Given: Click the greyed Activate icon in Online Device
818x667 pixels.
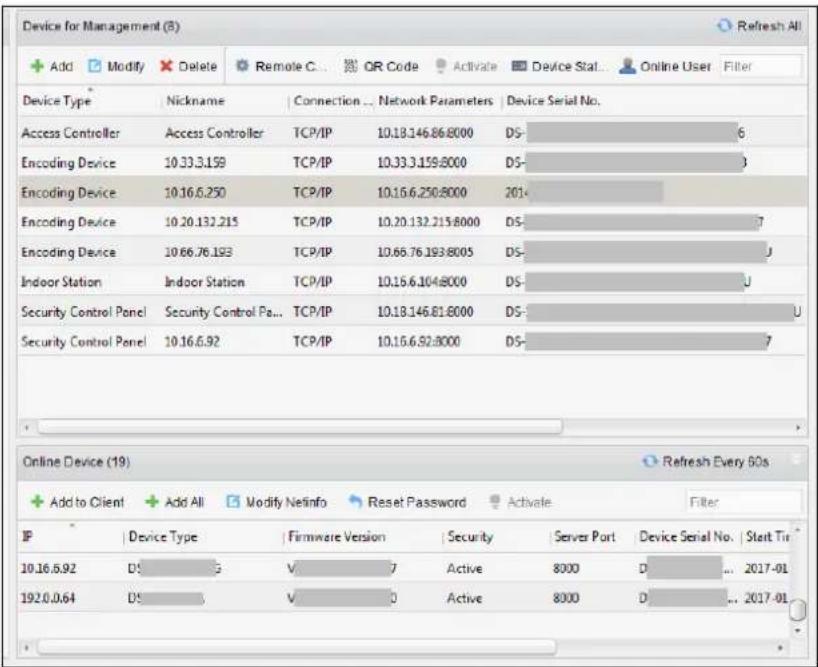Looking at the screenshot, I should 495,502.
